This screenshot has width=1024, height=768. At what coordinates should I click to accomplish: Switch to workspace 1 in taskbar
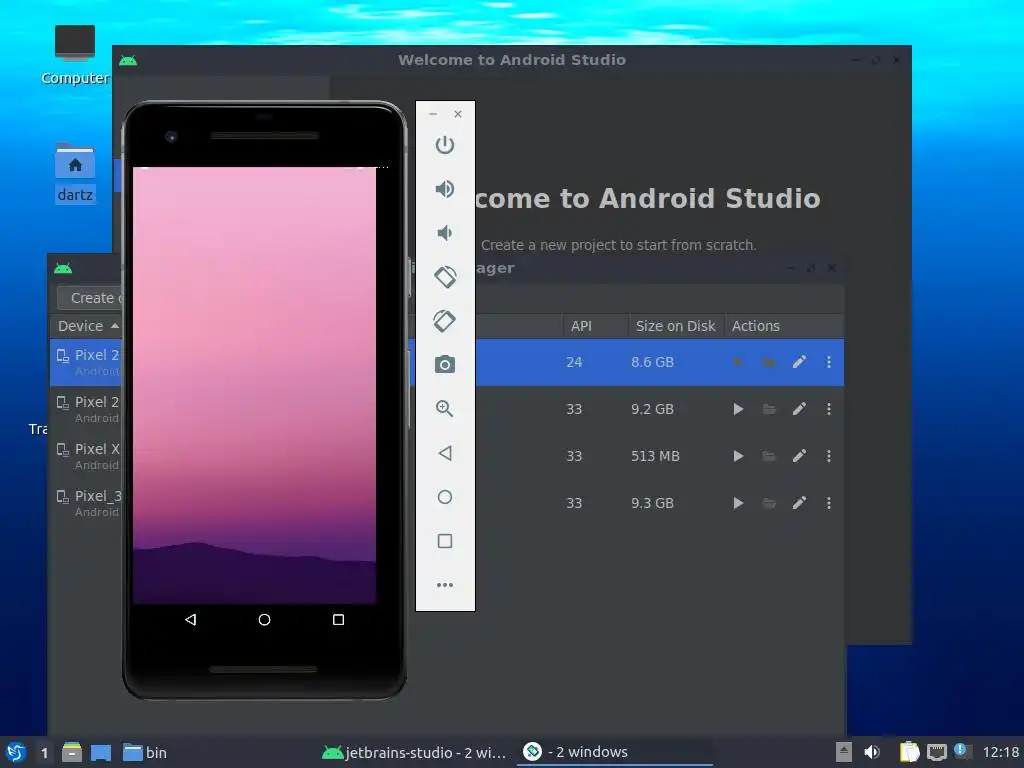tap(44, 753)
